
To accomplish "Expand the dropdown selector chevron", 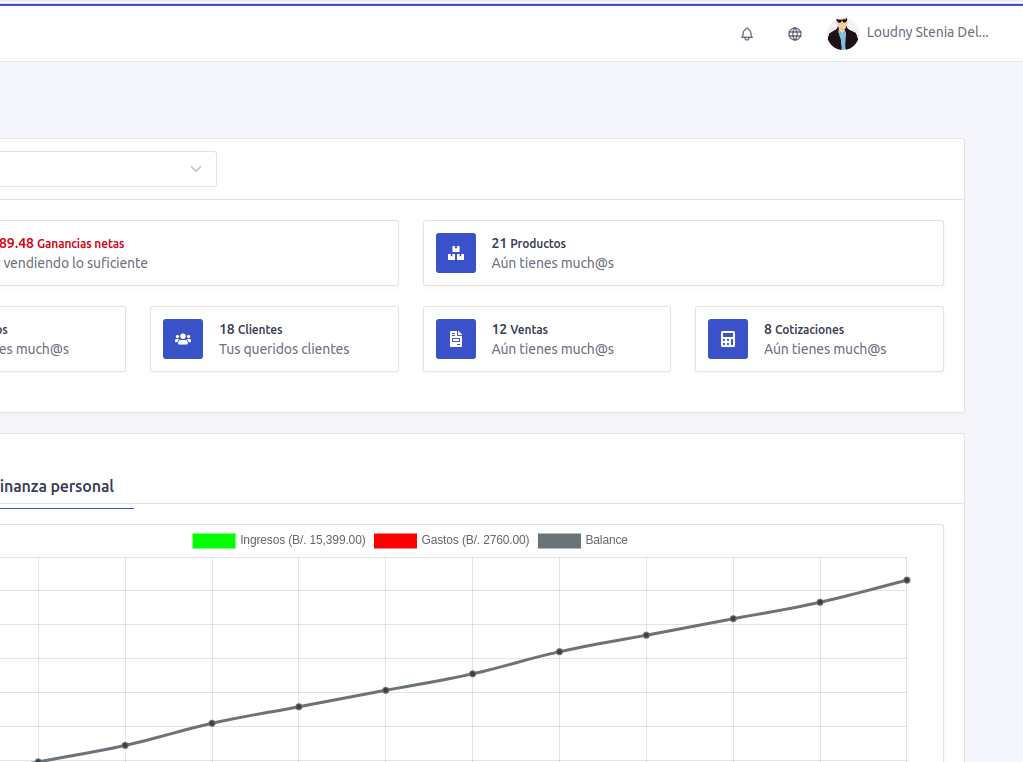I will (196, 169).
